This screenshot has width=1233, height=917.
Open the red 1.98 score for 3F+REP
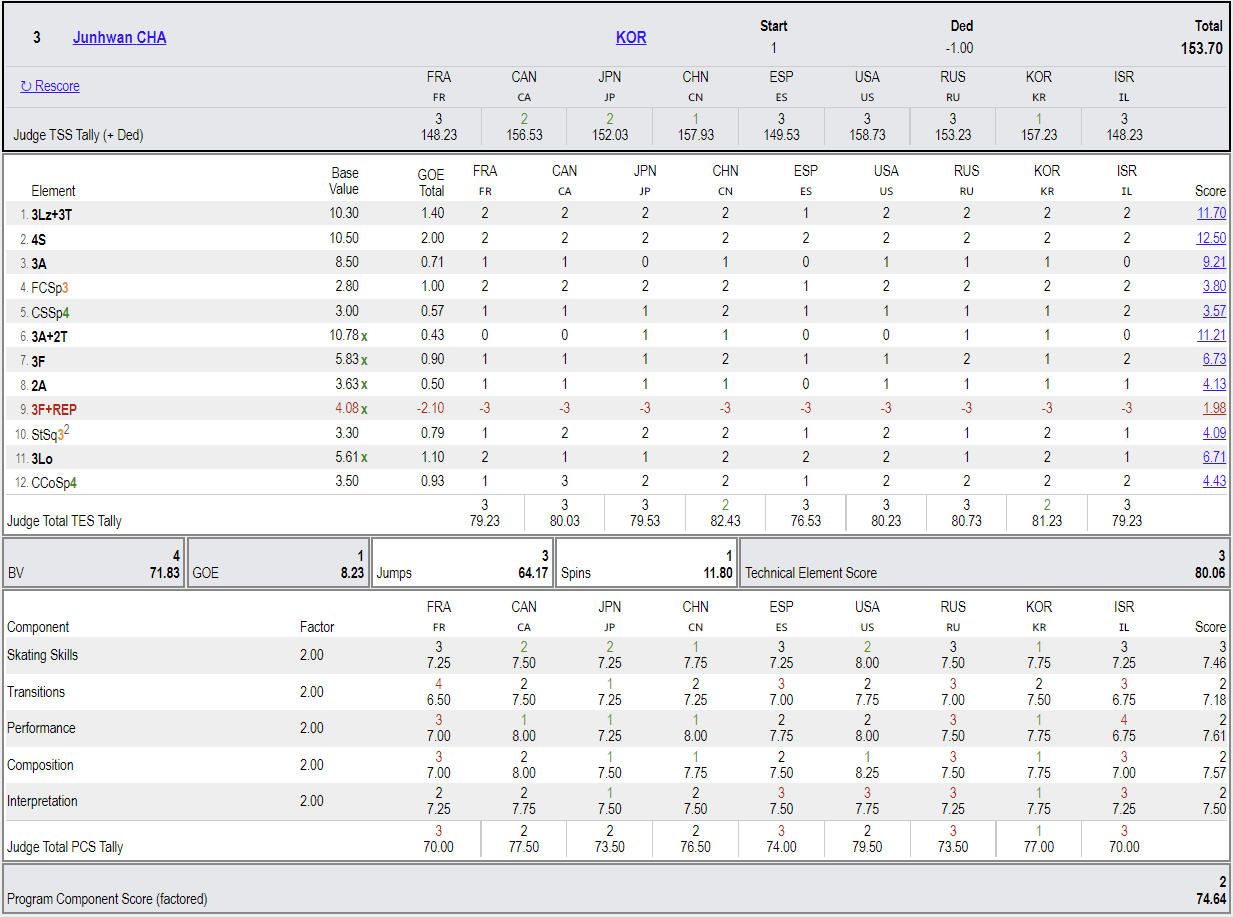click(x=1214, y=408)
